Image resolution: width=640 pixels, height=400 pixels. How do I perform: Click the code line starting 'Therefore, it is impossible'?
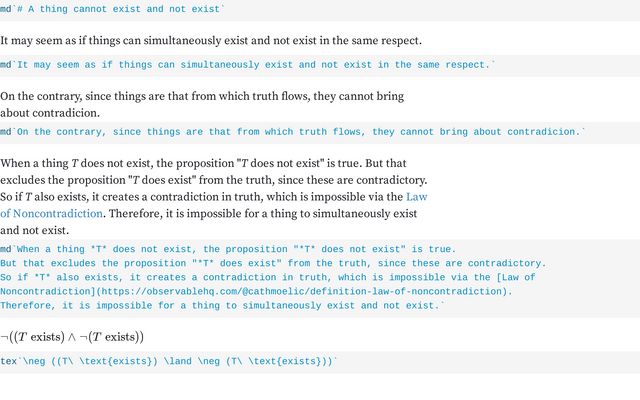[x=222, y=306]
